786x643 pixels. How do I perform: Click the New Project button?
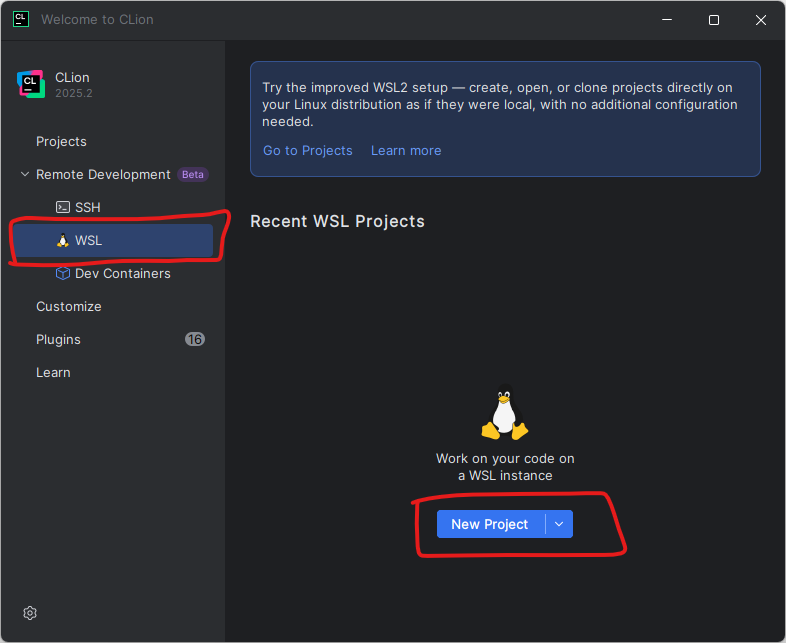pyautogui.click(x=490, y=524)
